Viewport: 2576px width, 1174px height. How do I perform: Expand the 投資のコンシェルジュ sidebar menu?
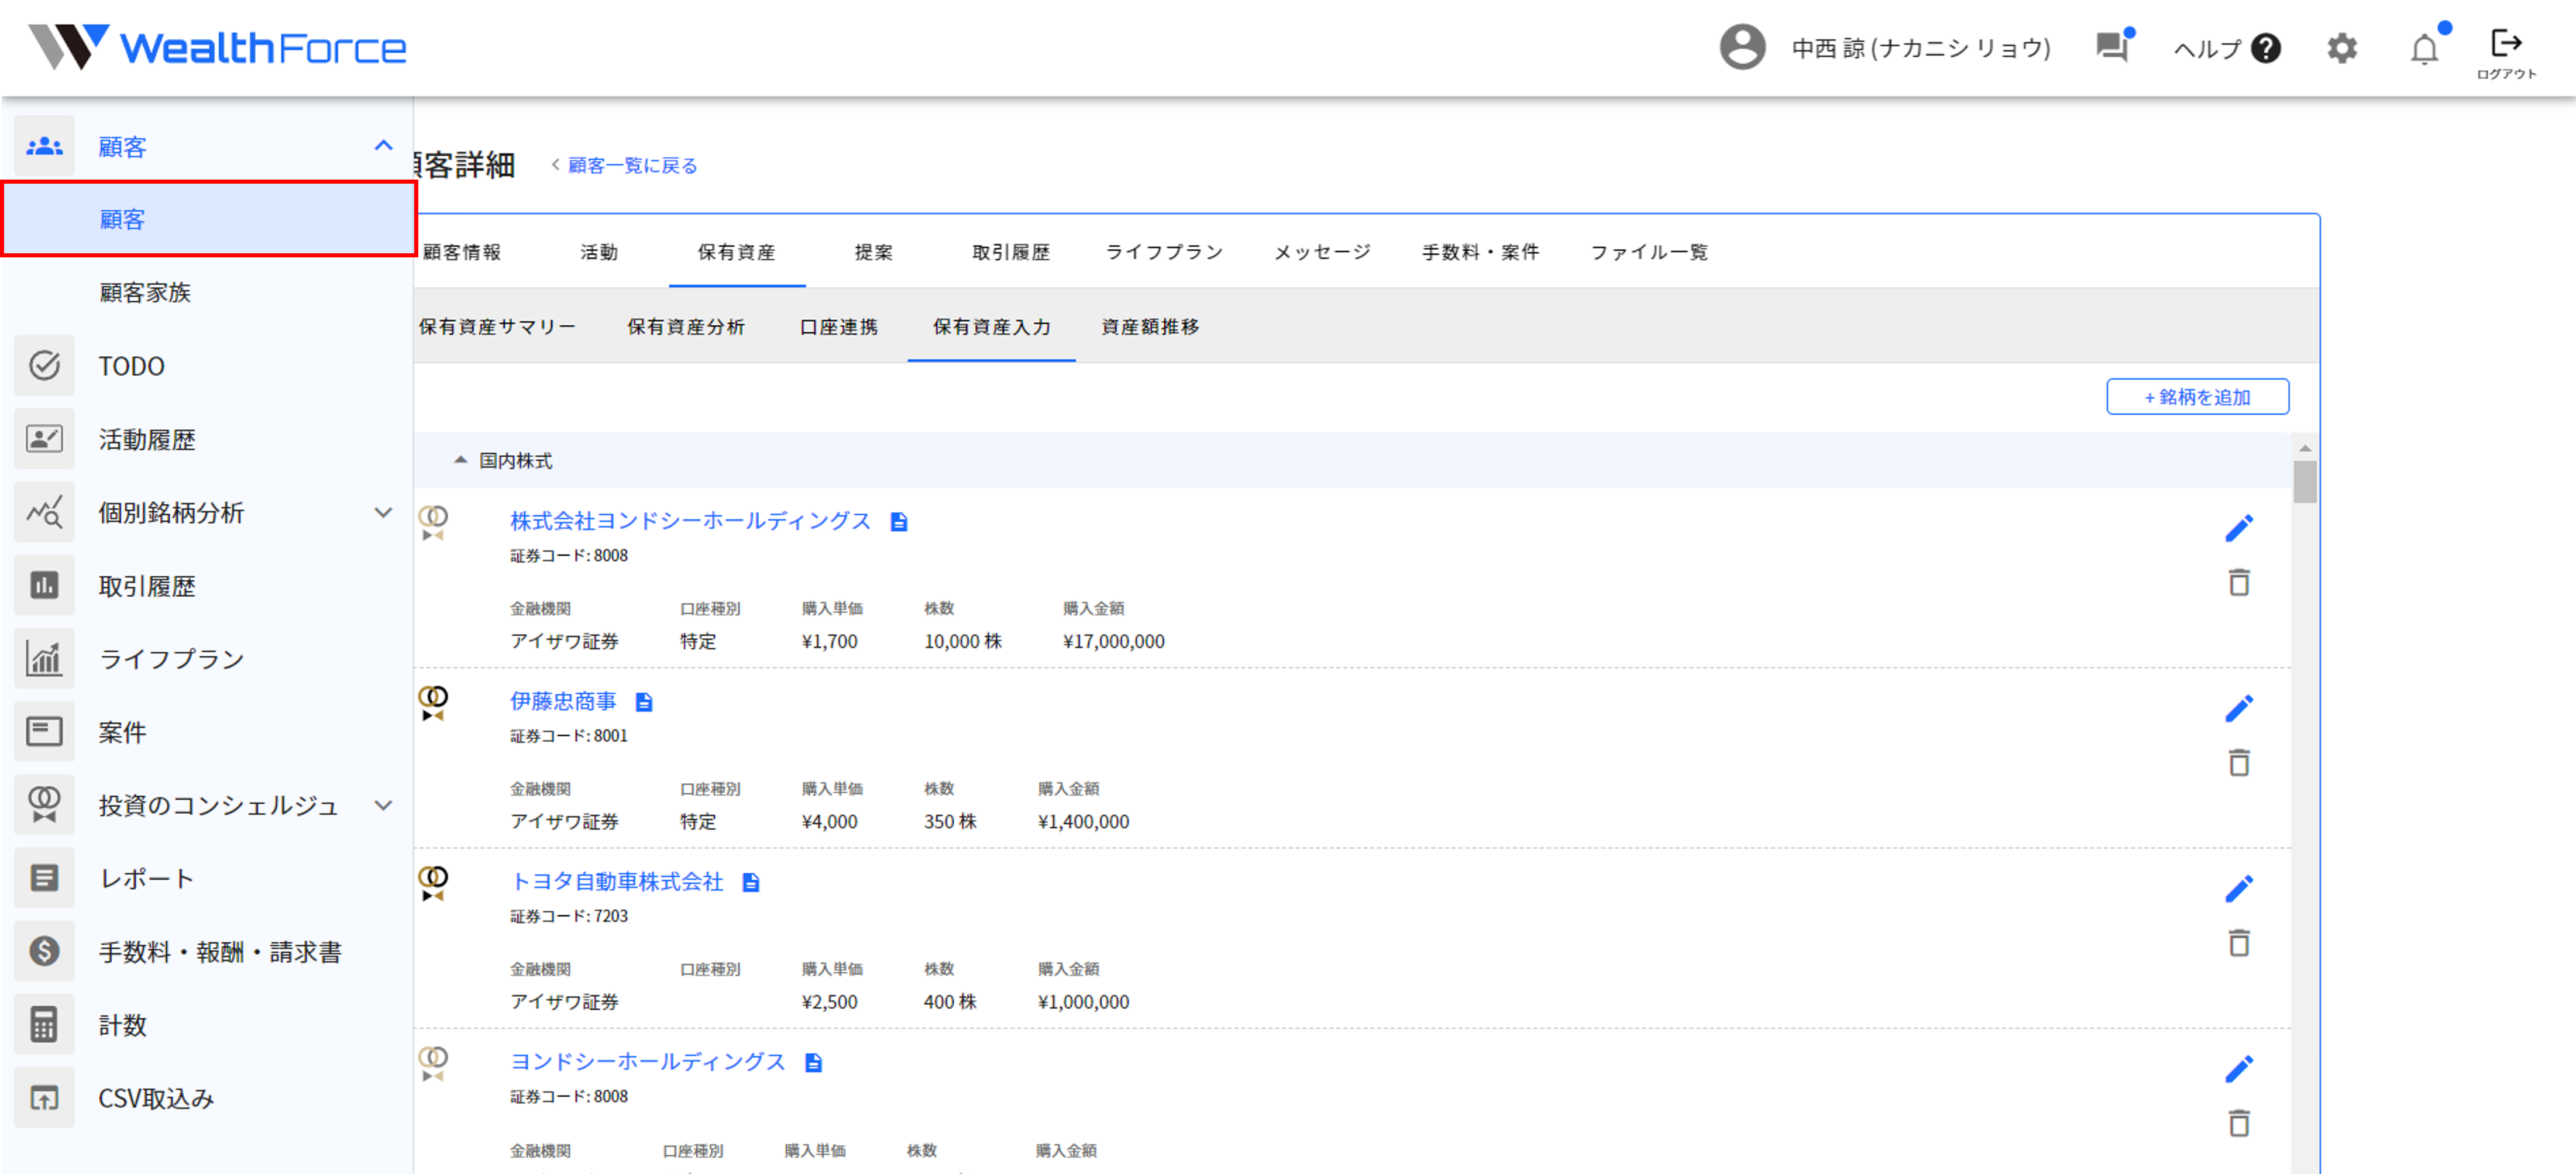coord(383,805)
